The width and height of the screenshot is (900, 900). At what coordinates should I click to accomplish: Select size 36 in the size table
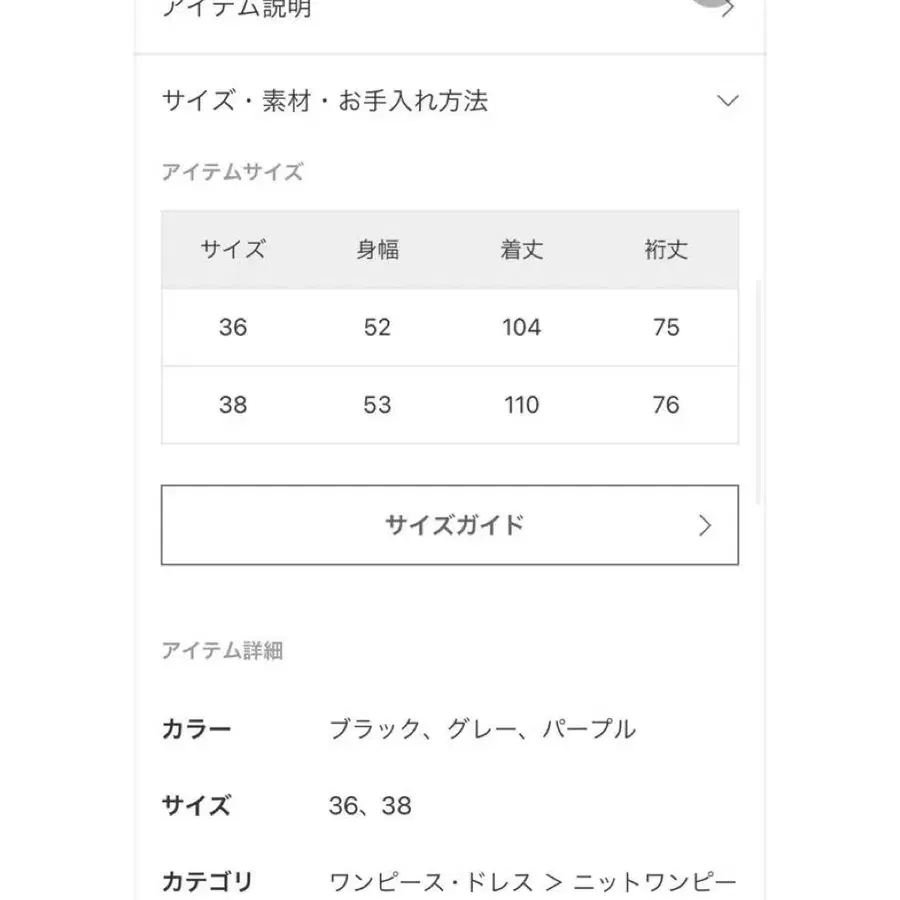pyautogui.click(x=232, y=327)
